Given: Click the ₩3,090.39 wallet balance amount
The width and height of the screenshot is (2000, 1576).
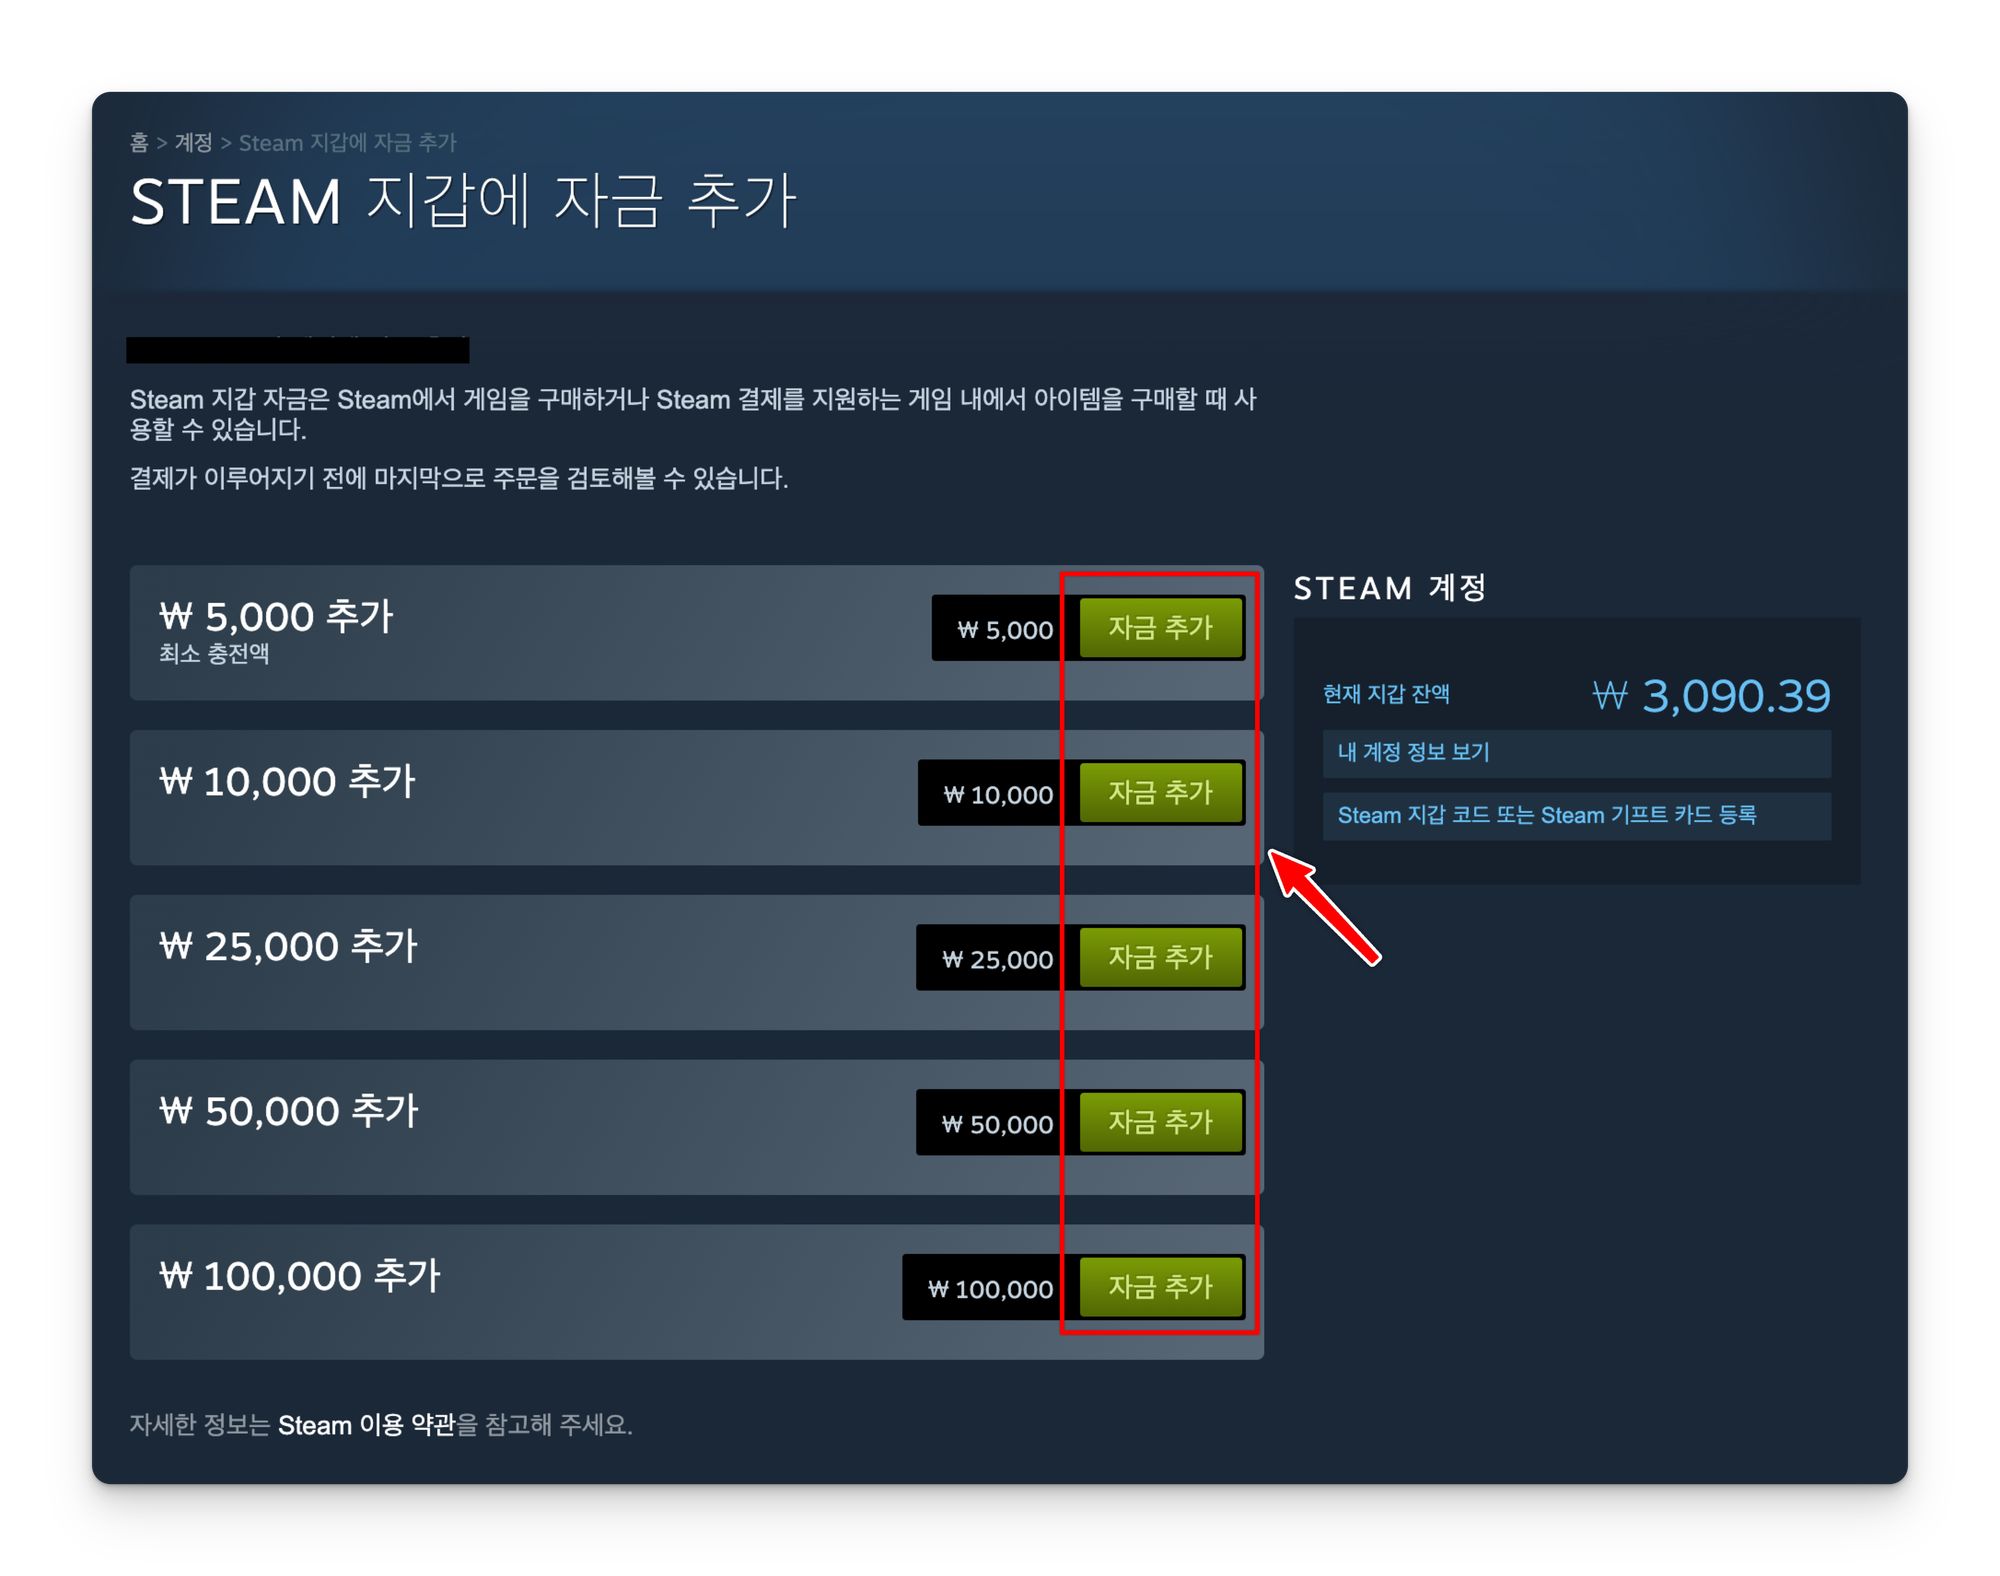Looking at the screenshot, I should coord(1711,695).
